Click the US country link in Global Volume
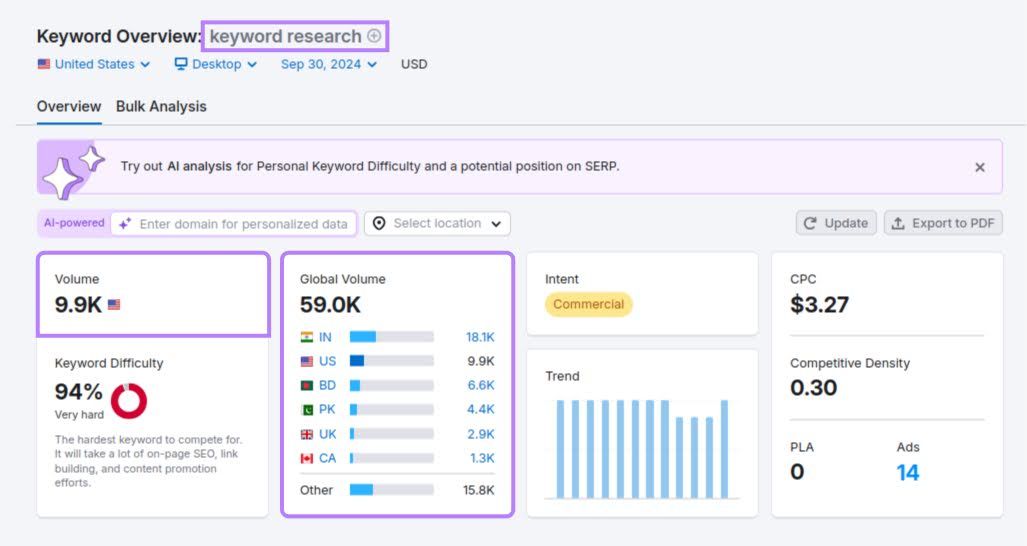The width and height of the screenshot is (1027, 546). (x=327, y=361)
